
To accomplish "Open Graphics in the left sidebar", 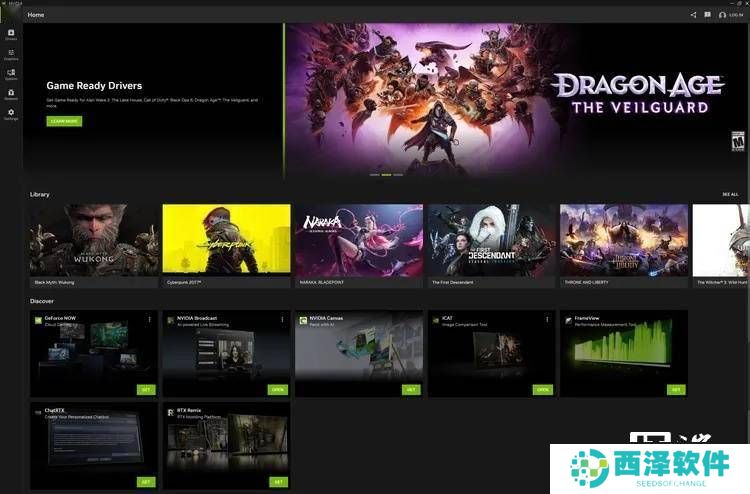I will (x=11, y=54).
